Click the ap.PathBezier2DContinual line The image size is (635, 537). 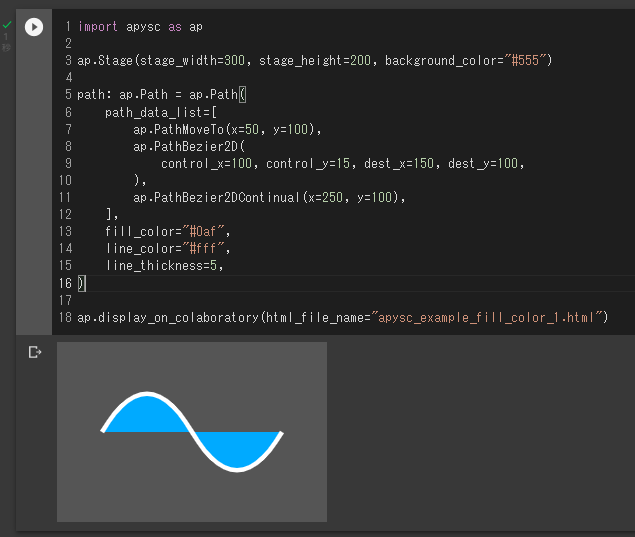click(x=269, y=198)
